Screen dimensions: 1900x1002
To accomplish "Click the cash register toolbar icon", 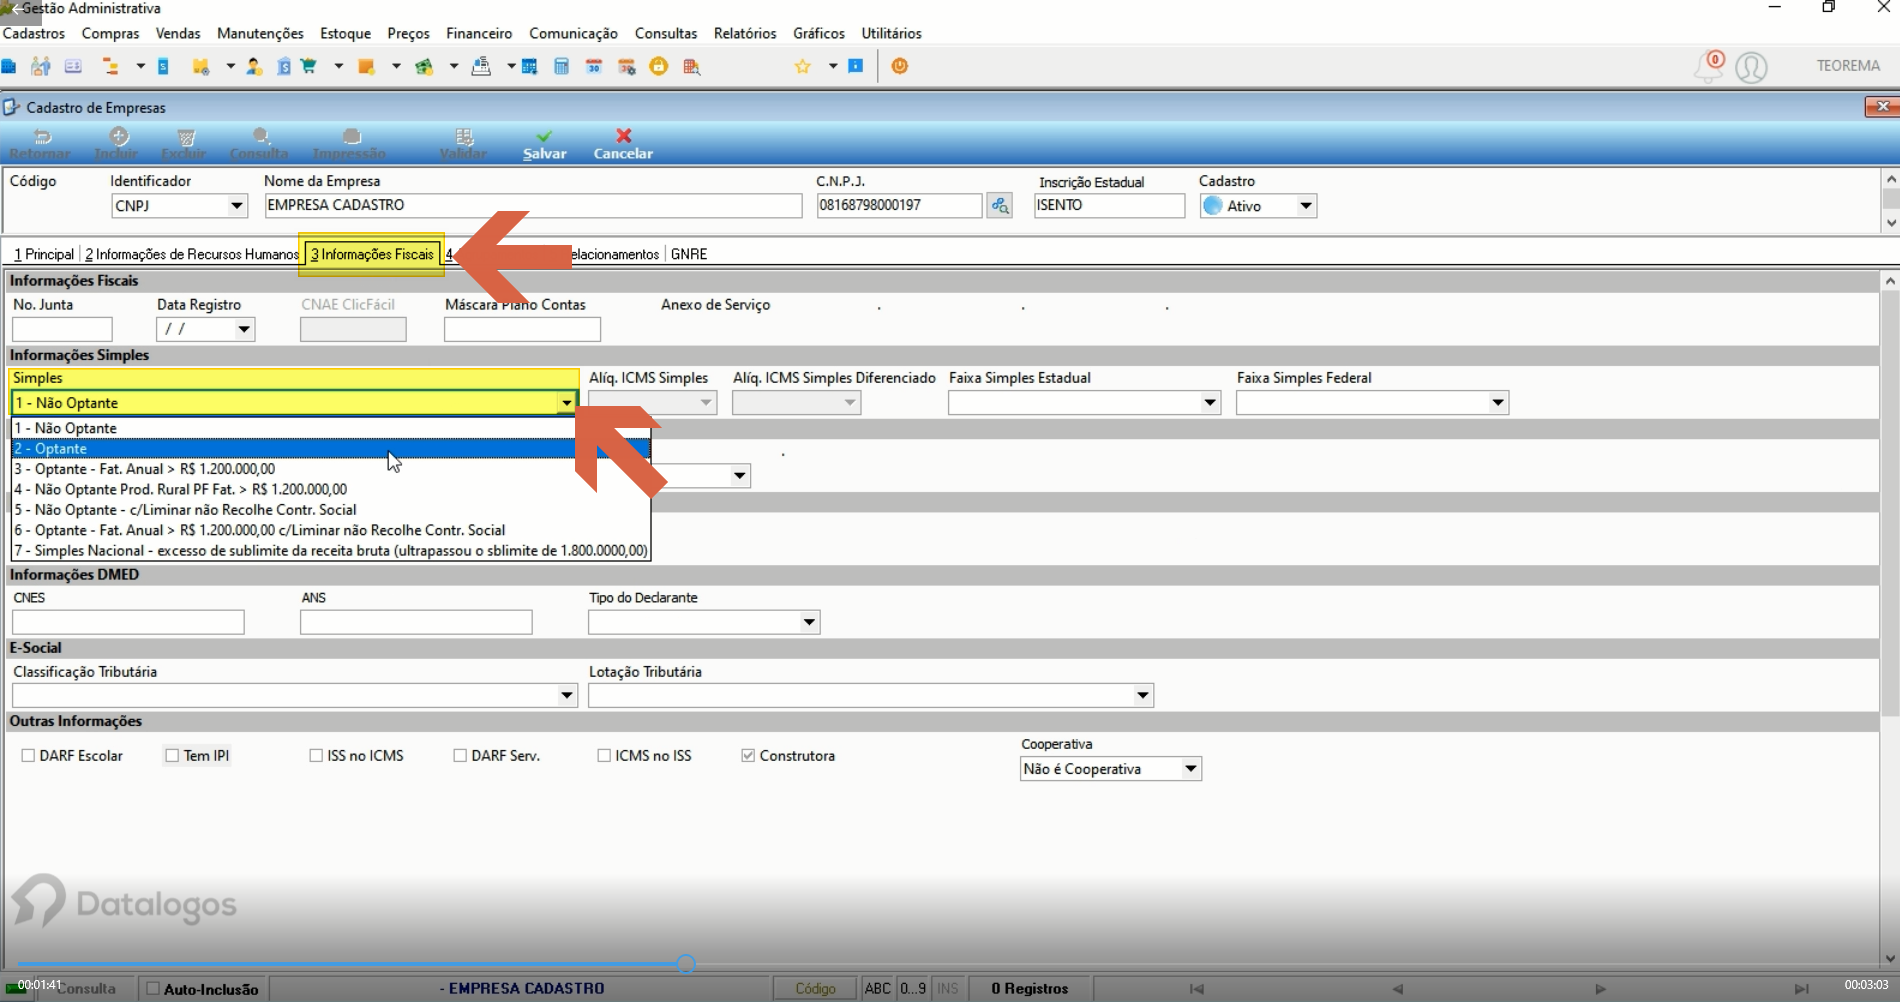I will (481, 66).
